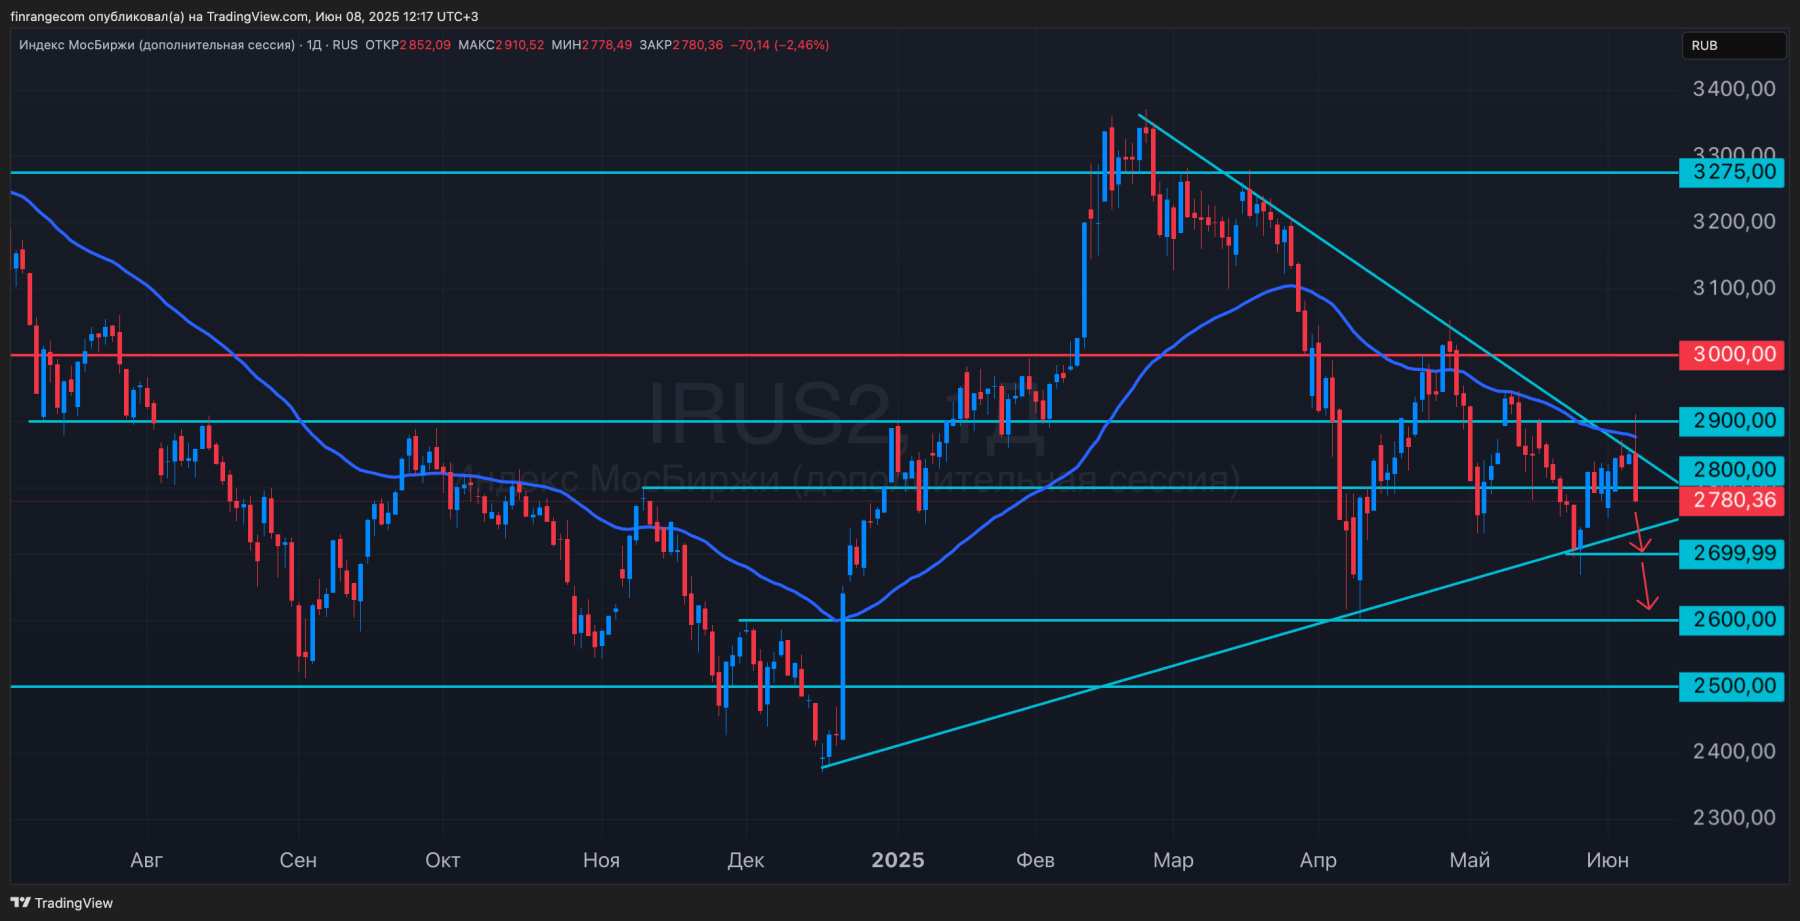Click the Фев month label on time axis
Viewport: 1800px width, 921px height.
(x=1035, y=860)
